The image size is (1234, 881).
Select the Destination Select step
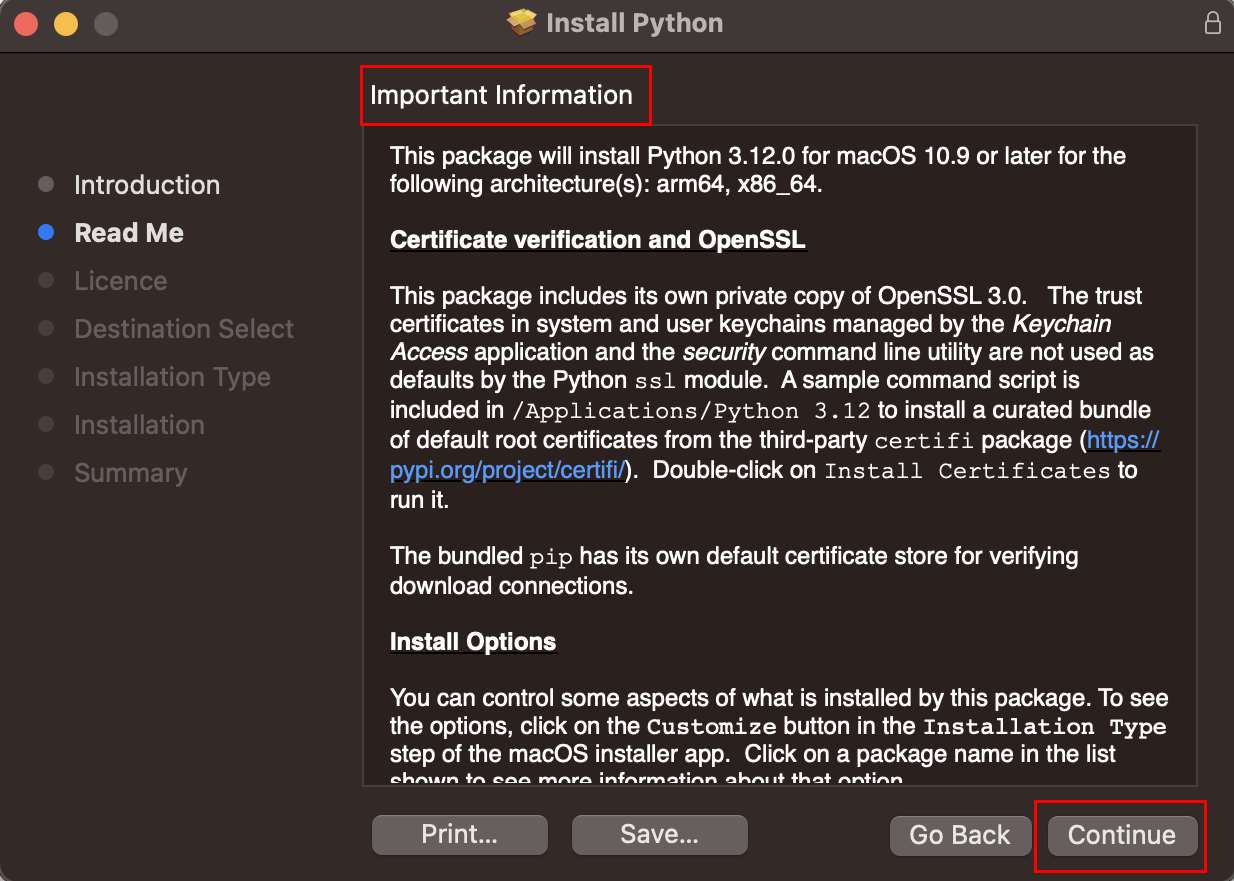(184, 329)
